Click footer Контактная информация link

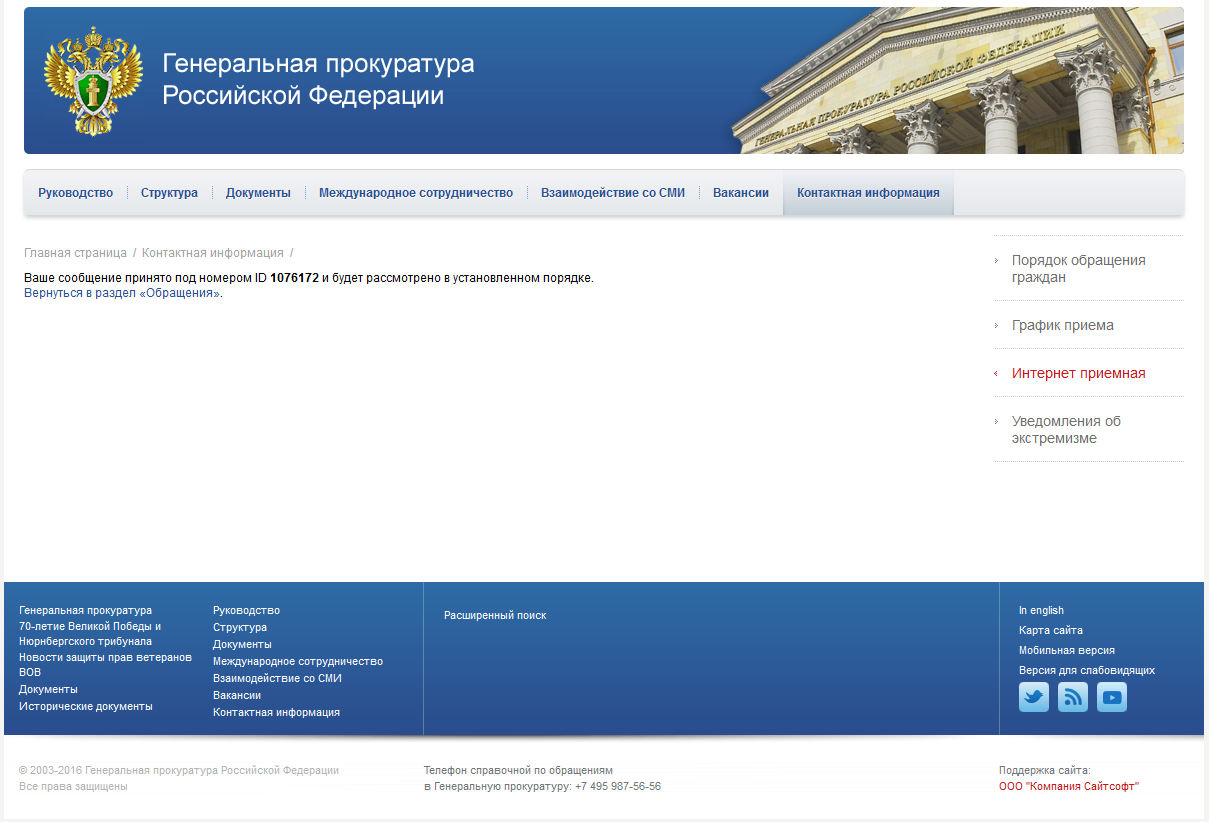tap(276, 712)
